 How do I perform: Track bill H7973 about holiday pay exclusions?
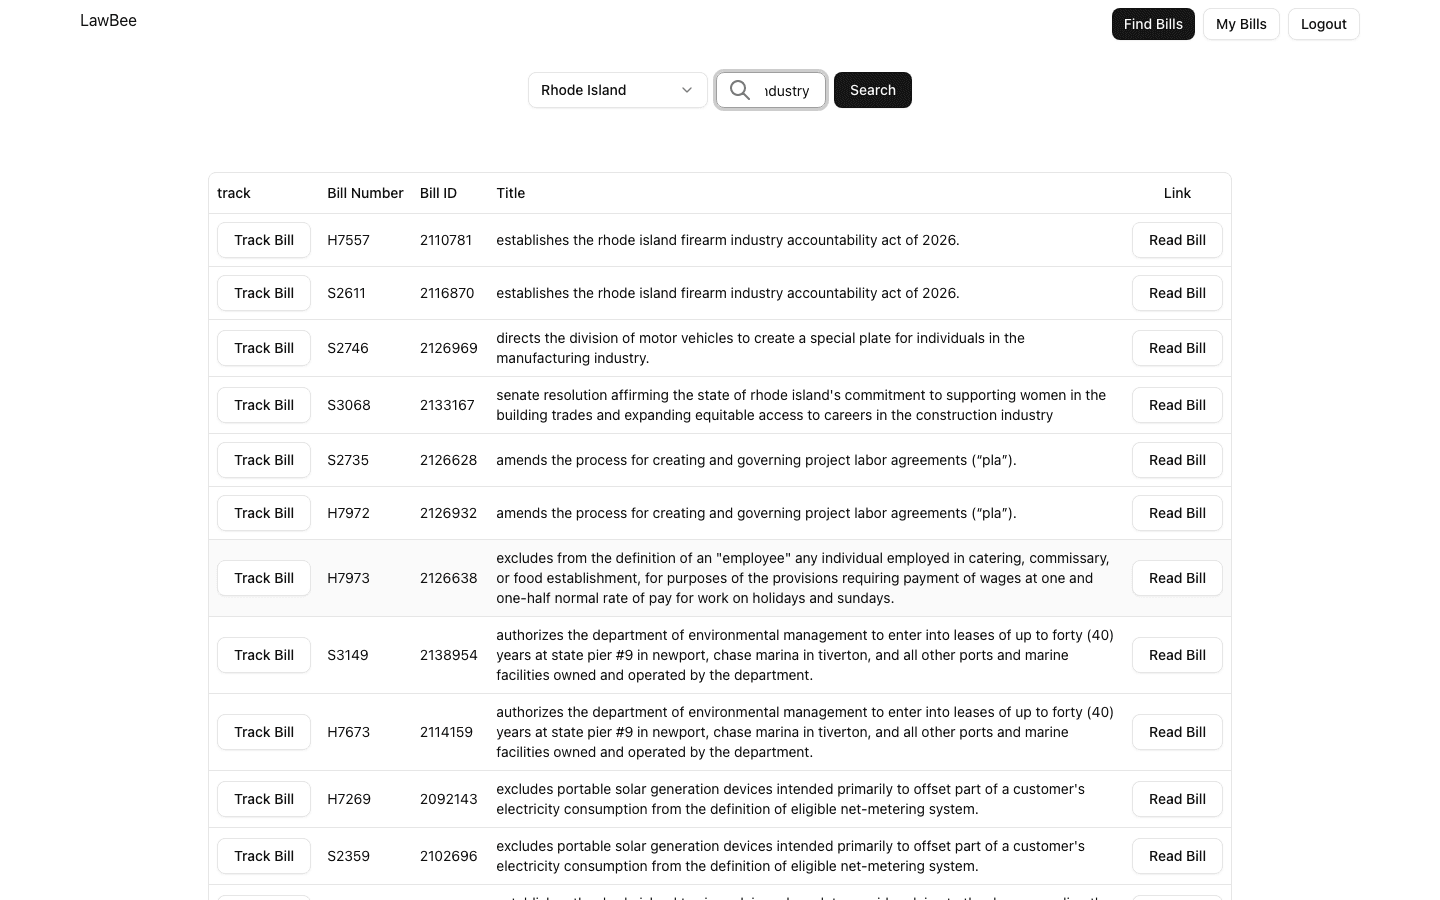coord(263,578)
